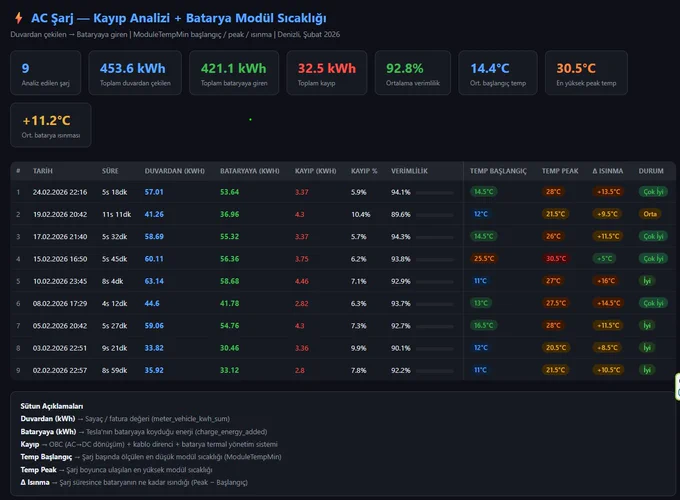Select the 'Bataryaya (kWh)' explanation label
The width and height of the screenshot is (680, 500).
tap(48, 432)
